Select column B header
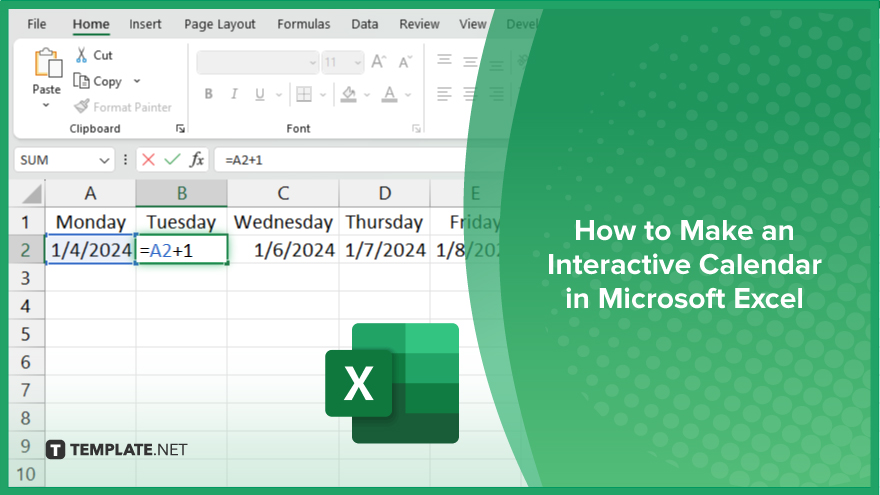The width and height of the screenshot is (880, 495). [181, 194]
